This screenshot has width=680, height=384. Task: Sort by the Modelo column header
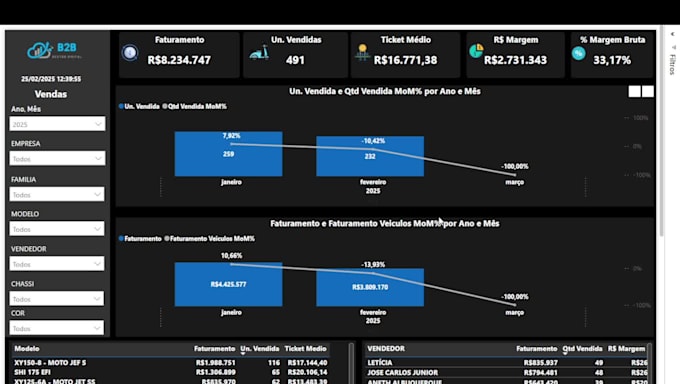point(27,348)
